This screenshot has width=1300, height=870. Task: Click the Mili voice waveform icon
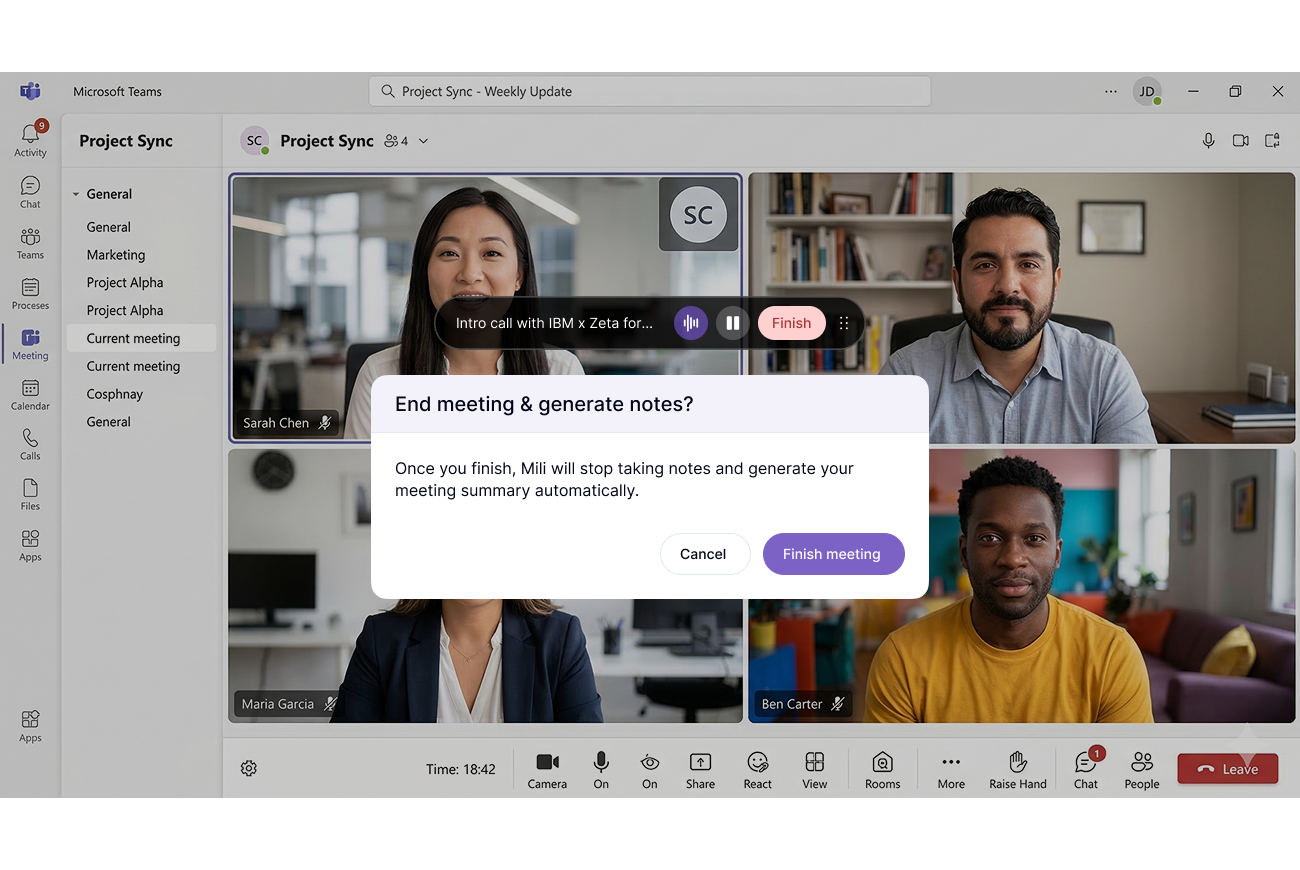690,323
